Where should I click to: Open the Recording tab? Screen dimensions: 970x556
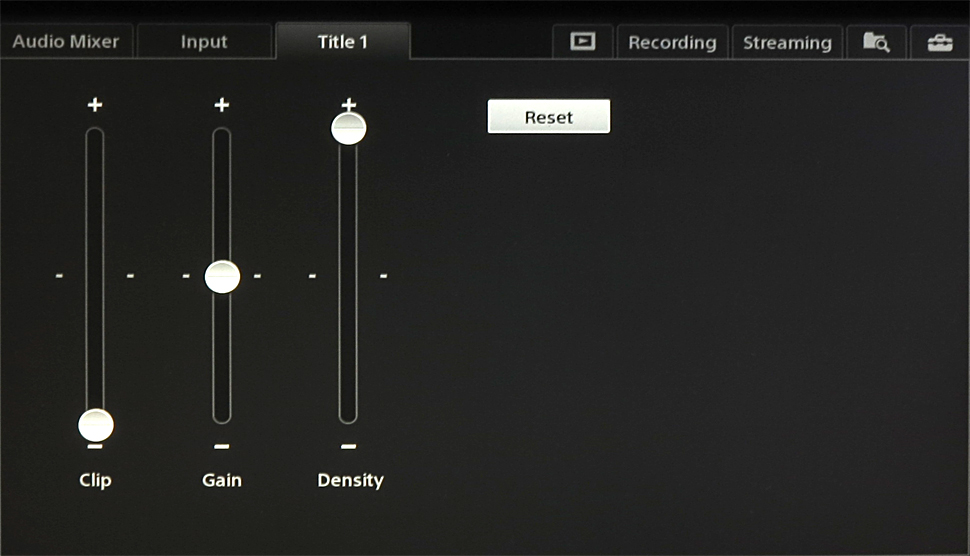pos(672,43)
